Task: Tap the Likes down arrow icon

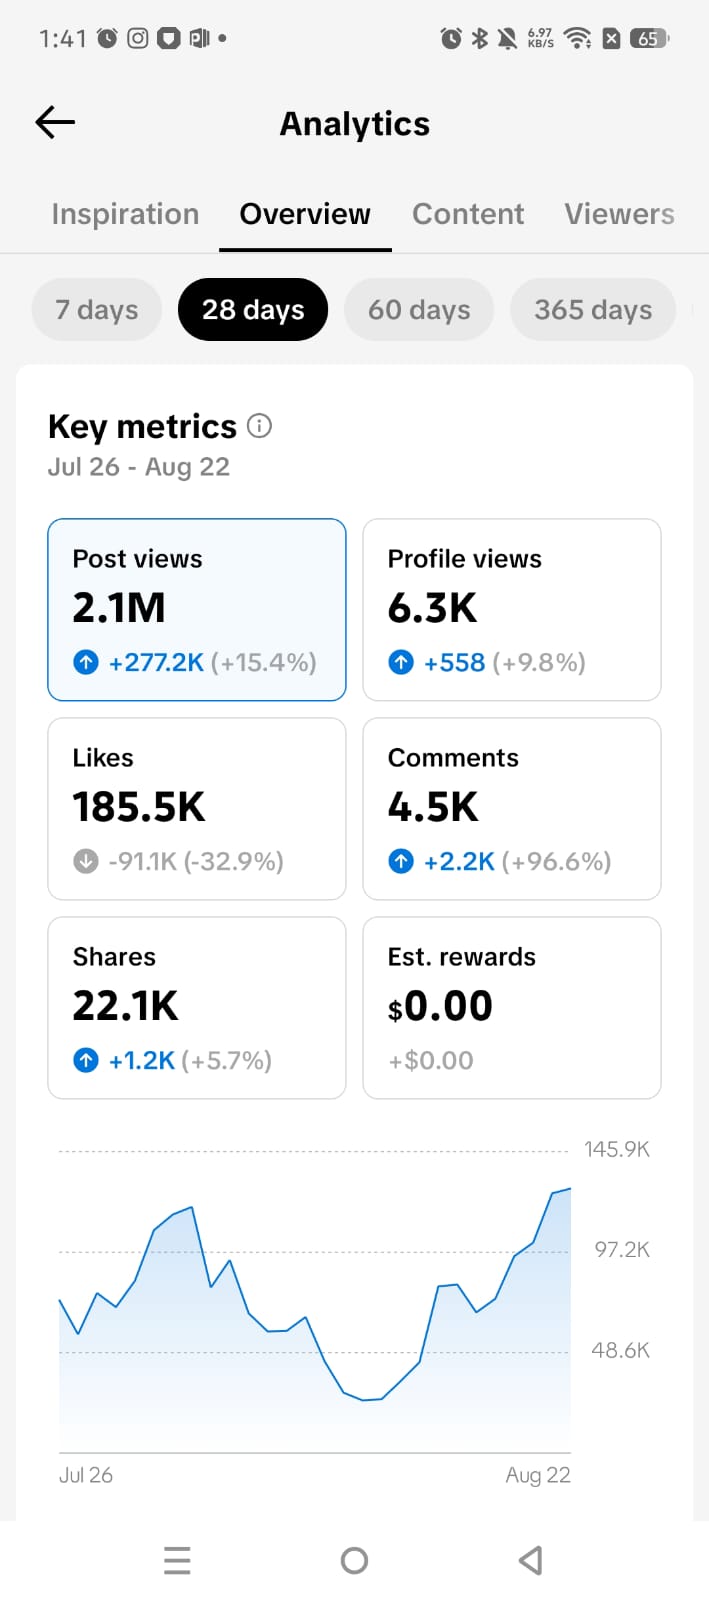Action: coord(86,861)
